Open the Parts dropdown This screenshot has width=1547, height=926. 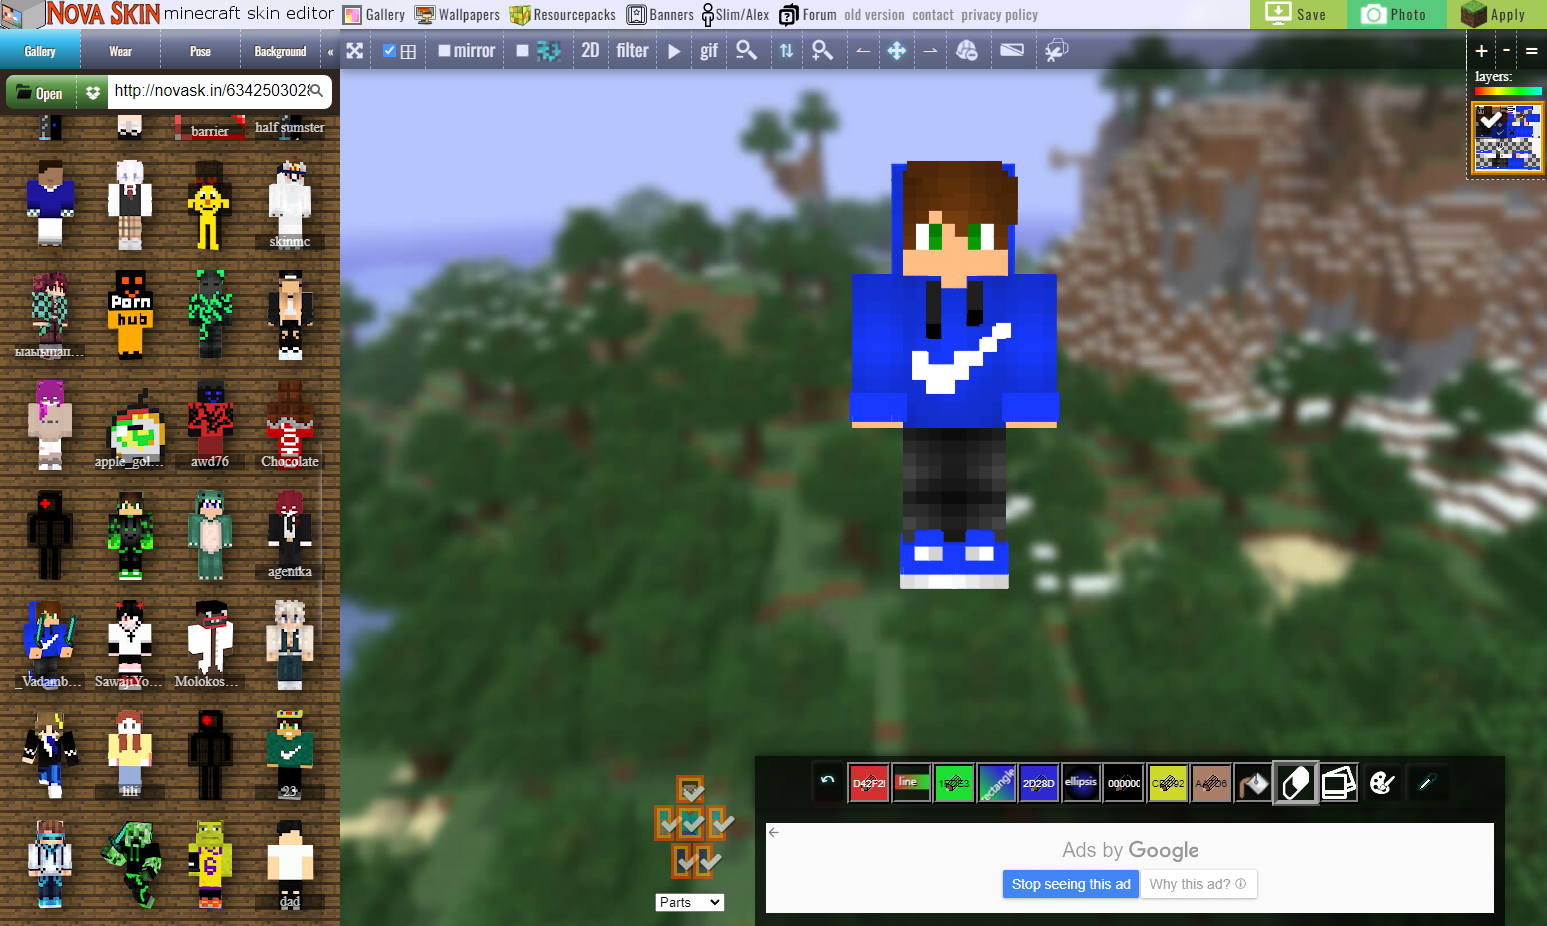(690, 902)
